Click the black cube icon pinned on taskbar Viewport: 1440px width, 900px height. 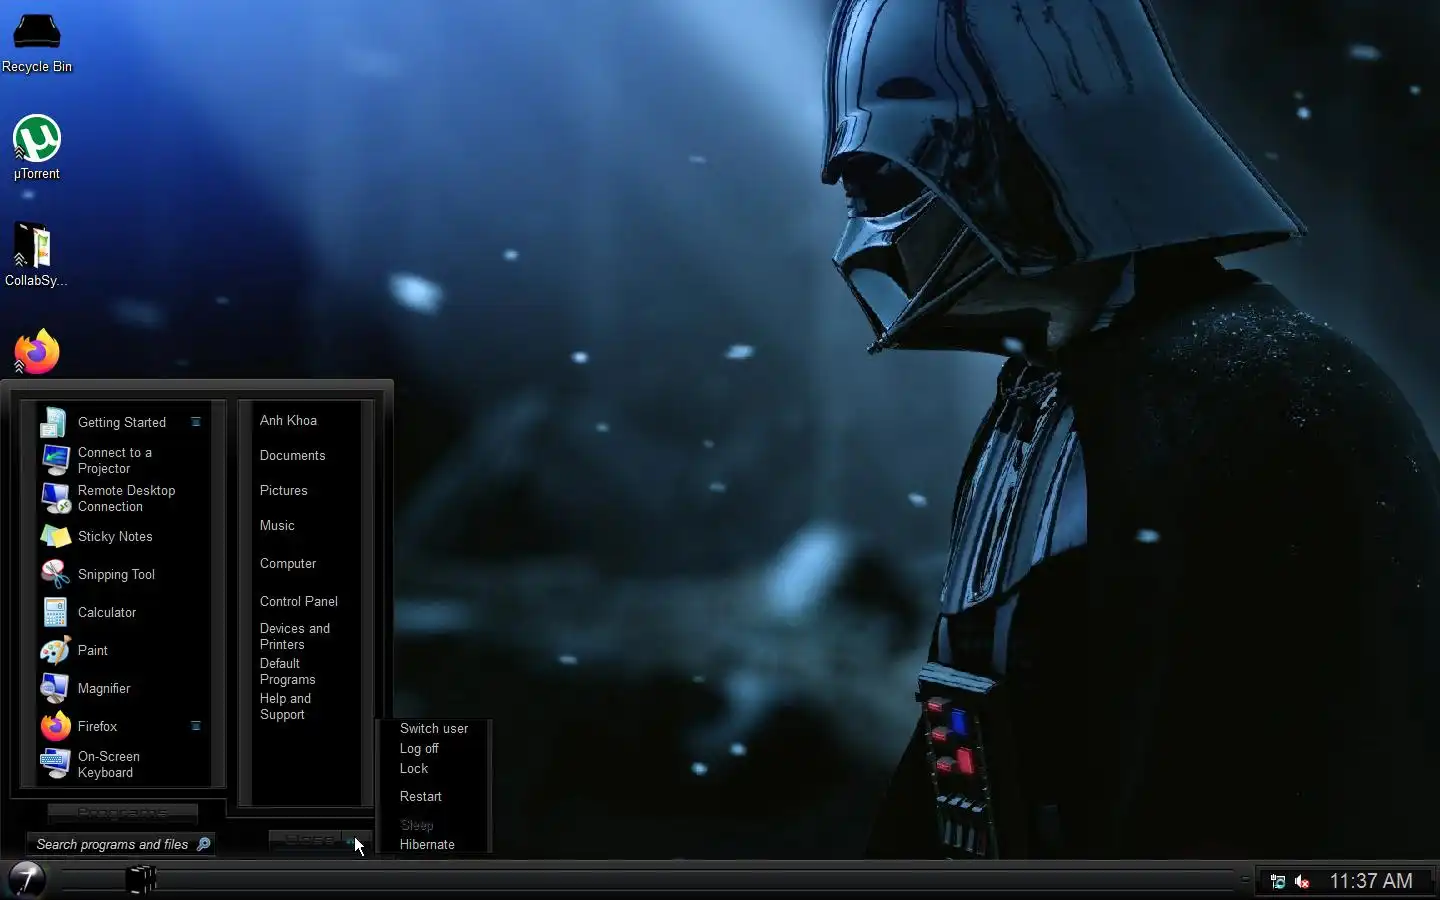coord(142,880)
